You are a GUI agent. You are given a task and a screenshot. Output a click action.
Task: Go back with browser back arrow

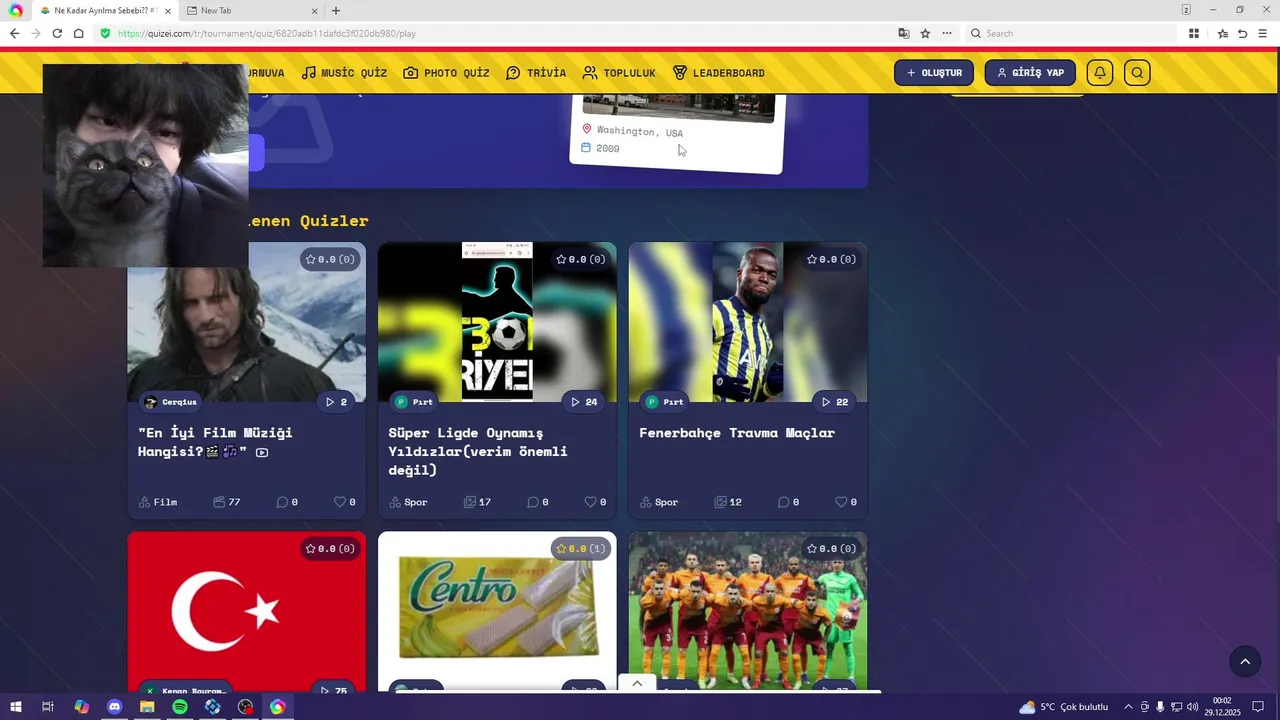point(14,33)
